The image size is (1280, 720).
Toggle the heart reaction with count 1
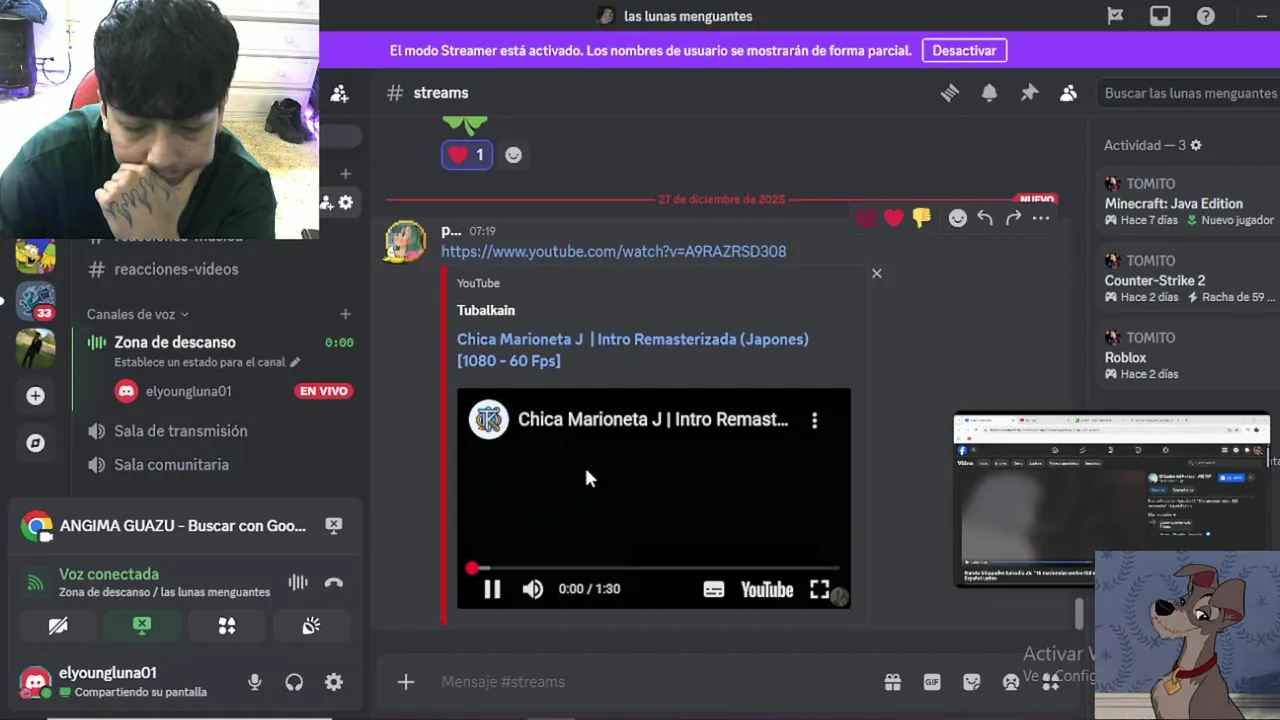pos(467,155)
